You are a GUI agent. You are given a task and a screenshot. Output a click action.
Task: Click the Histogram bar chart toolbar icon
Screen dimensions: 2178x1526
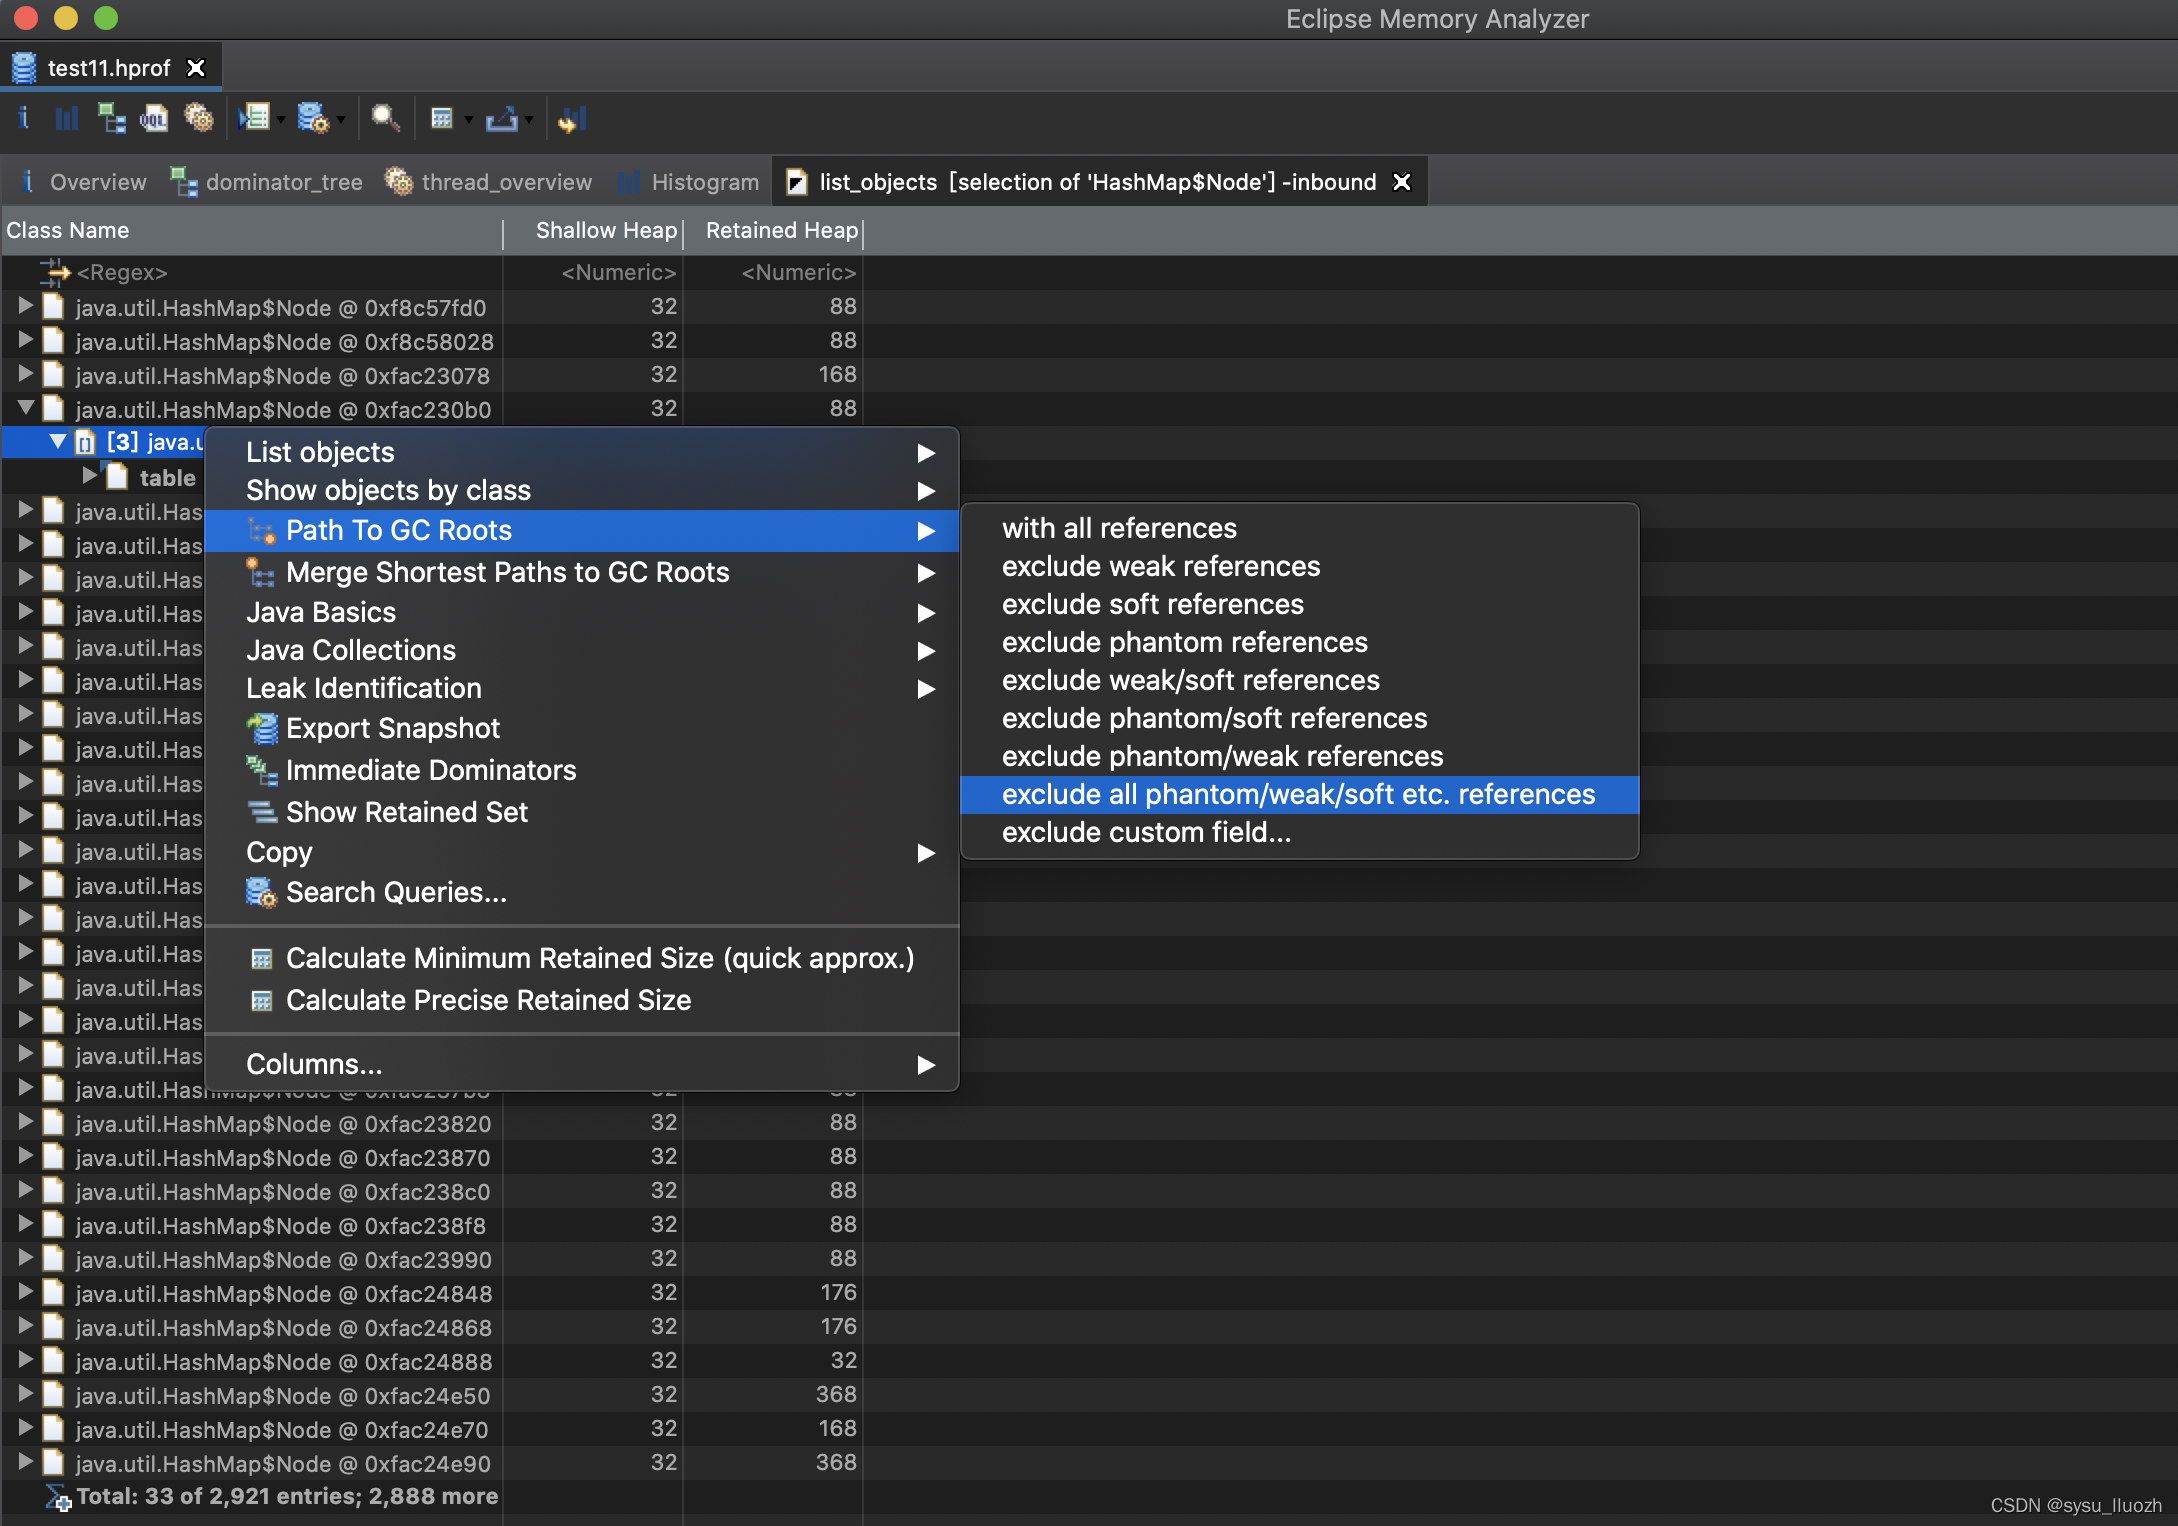point(66,119)
